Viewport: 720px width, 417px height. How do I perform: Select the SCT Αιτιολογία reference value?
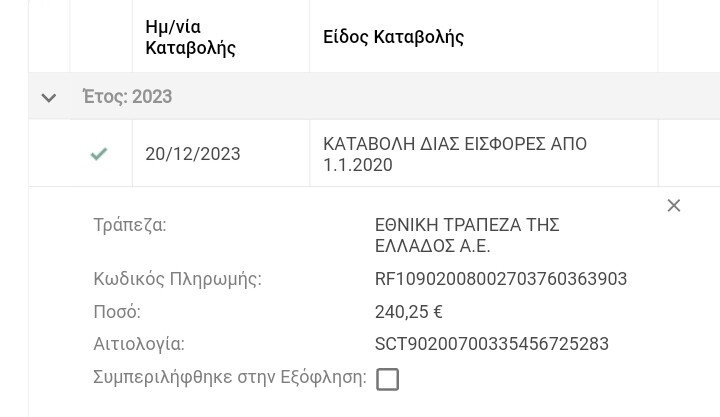492,344
